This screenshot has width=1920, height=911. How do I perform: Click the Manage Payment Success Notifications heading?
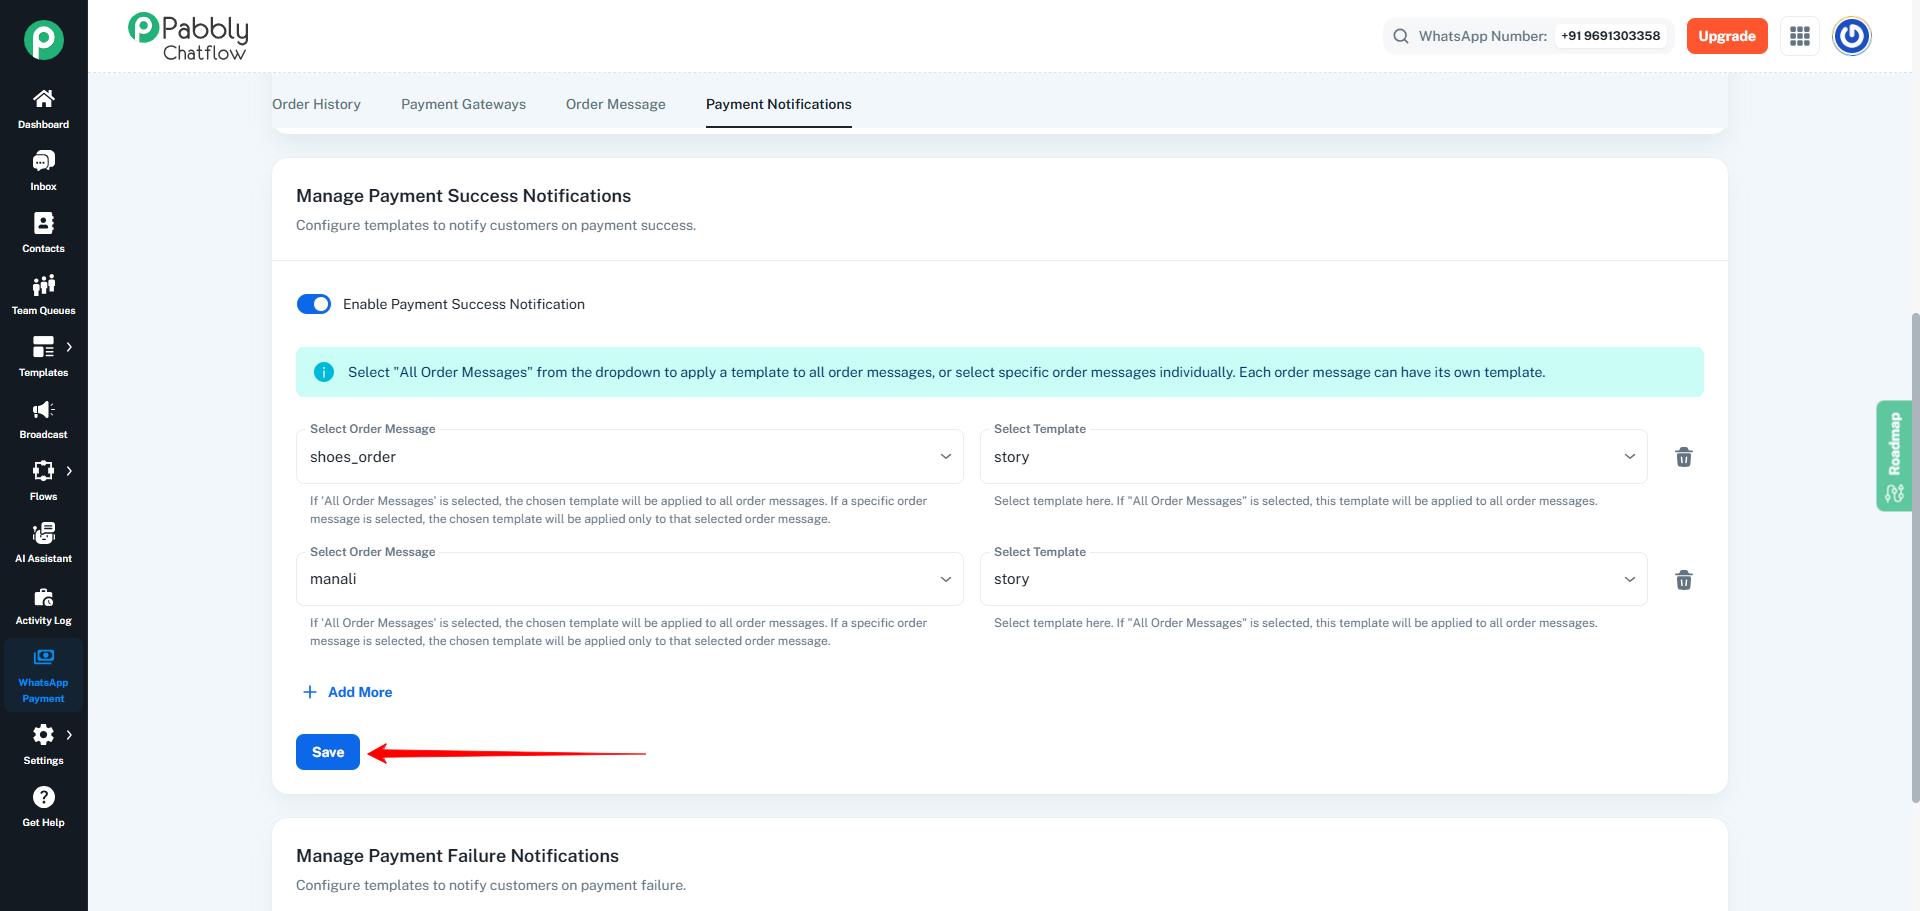(x=463, y=196)
